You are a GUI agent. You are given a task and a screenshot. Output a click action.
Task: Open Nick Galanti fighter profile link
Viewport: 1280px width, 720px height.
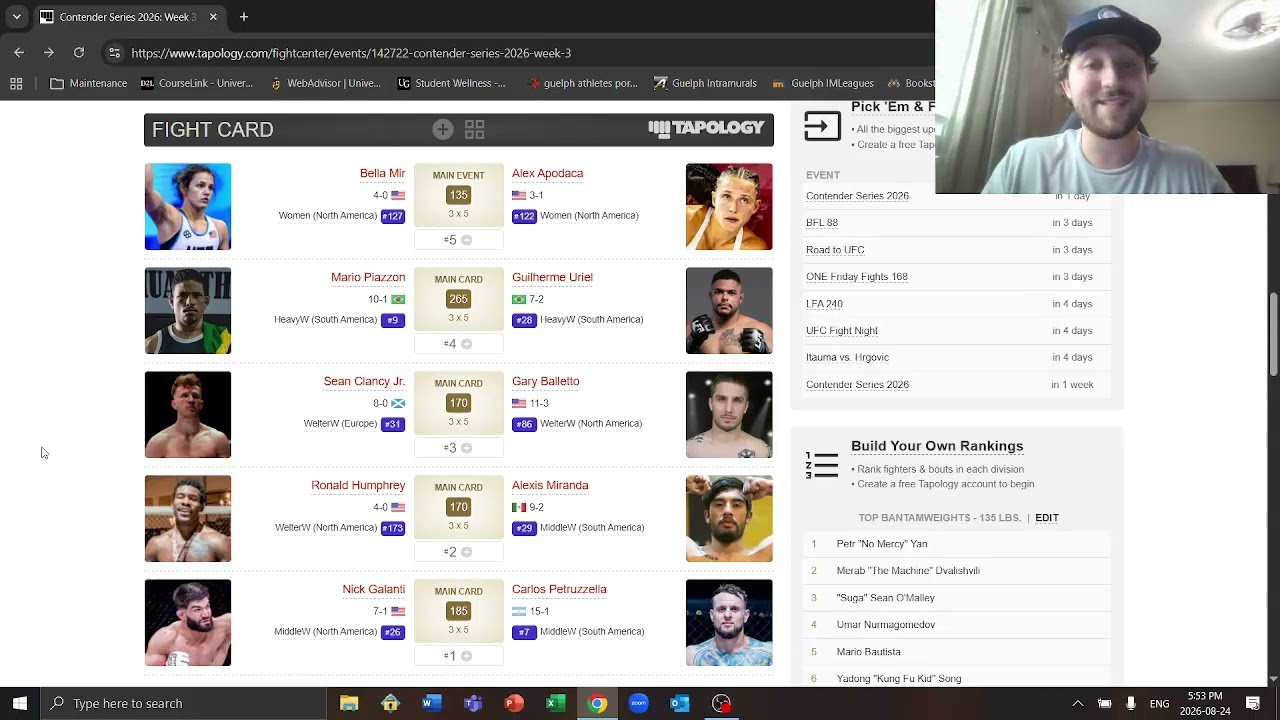373,589
